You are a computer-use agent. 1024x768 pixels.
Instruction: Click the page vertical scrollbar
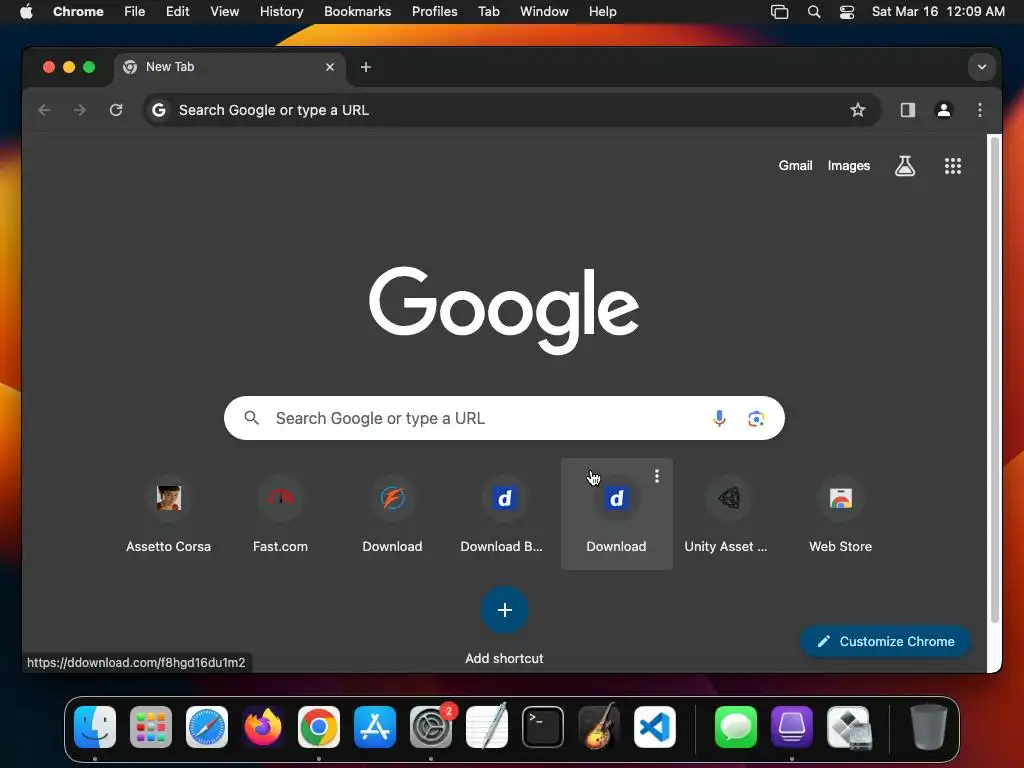click(994, 379)
